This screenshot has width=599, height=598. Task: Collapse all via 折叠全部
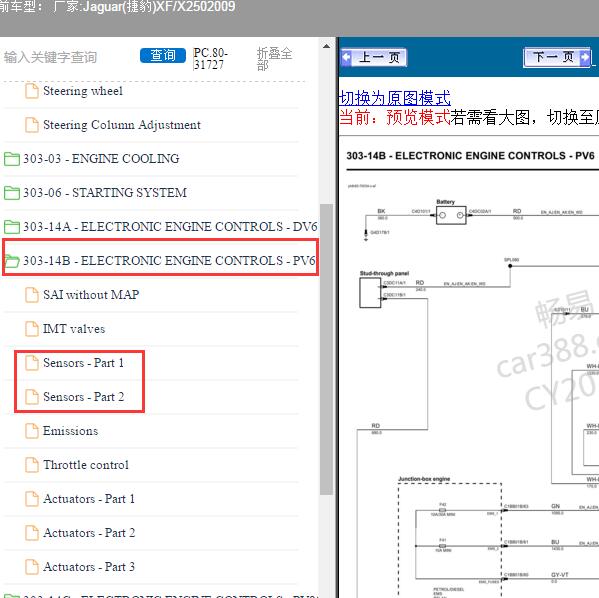[274, 59]
